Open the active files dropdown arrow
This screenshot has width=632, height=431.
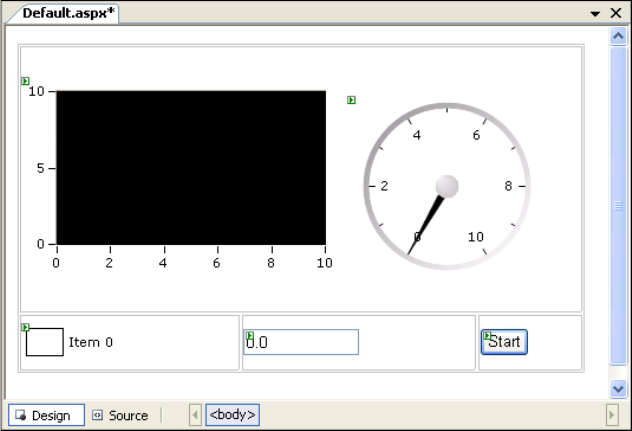(595, 13)
